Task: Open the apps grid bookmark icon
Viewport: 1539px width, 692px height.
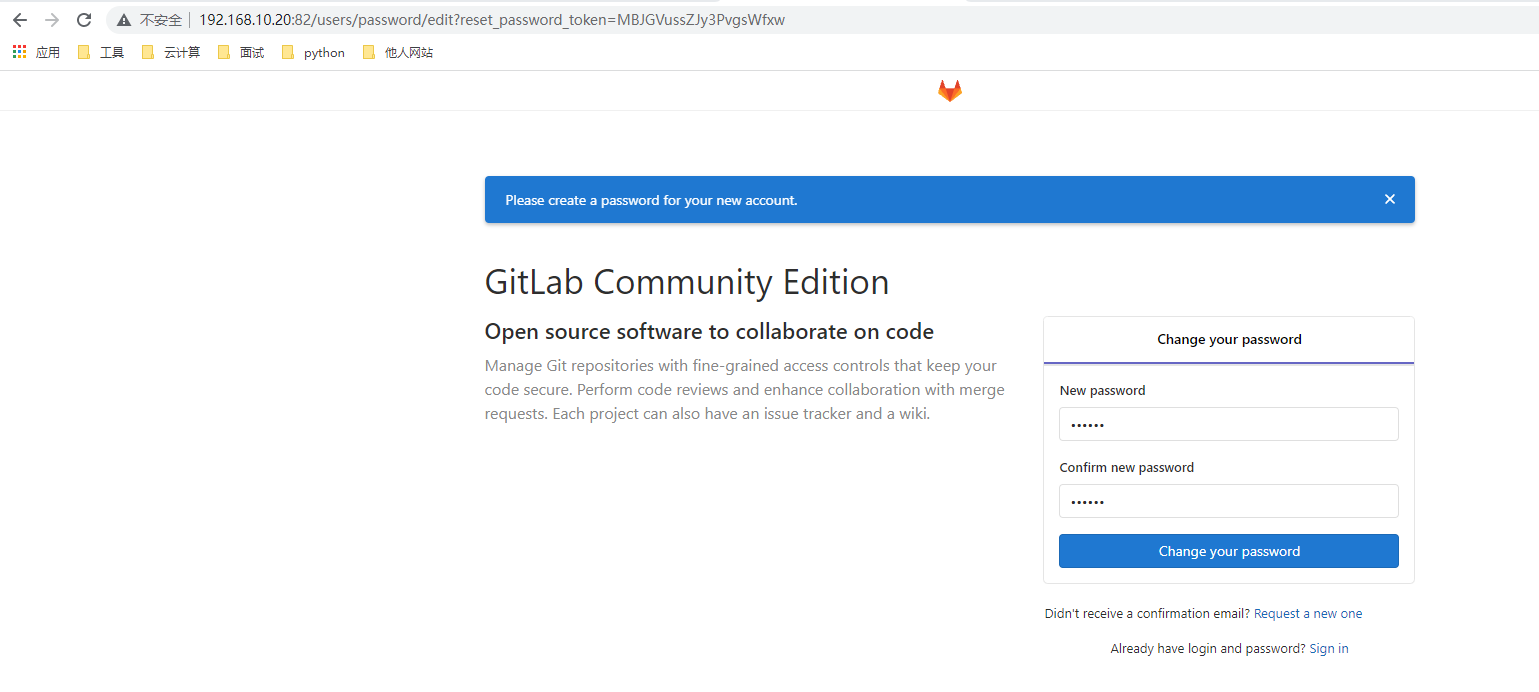Action: 19,52
